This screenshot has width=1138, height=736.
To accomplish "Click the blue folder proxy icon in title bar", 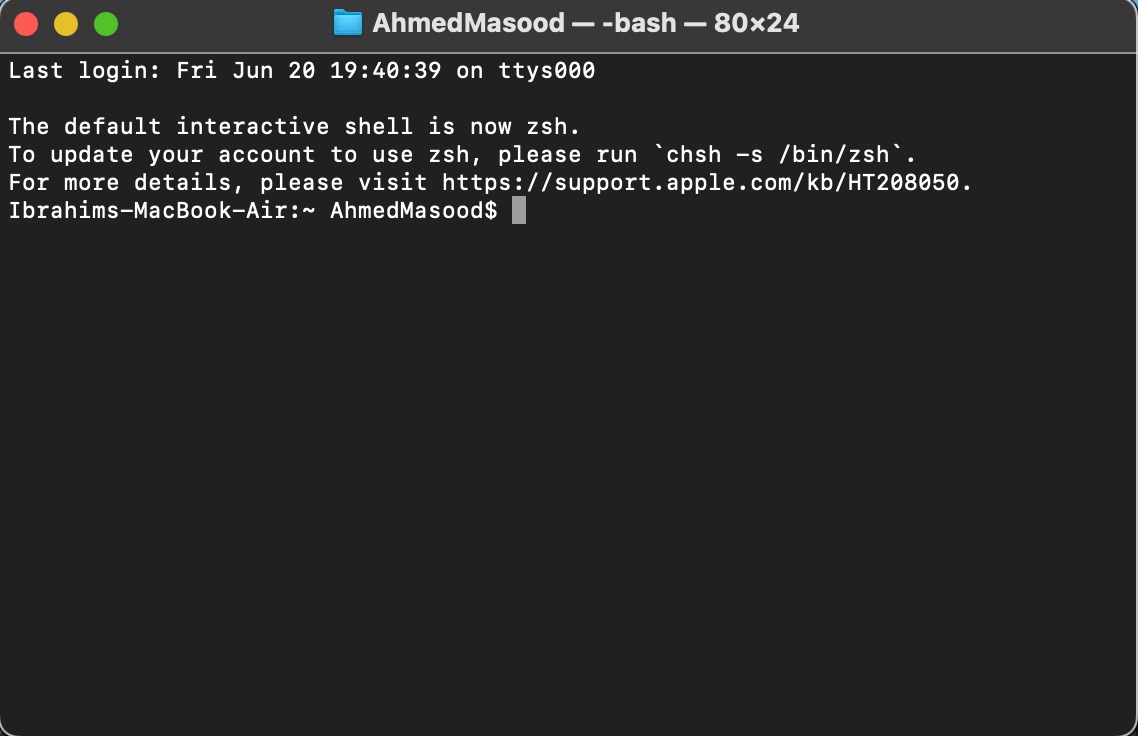I will click(x=348, y=23).
